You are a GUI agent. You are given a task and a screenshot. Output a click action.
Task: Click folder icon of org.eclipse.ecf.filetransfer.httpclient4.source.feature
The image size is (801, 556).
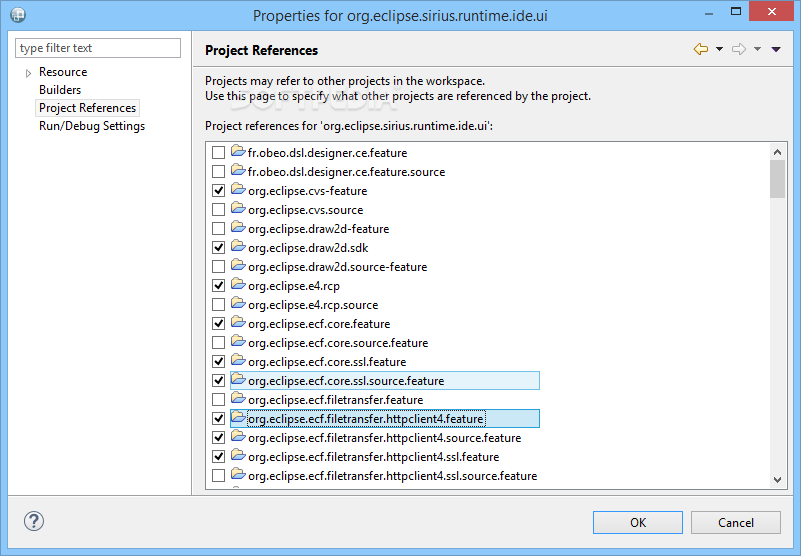coord(238,435)
